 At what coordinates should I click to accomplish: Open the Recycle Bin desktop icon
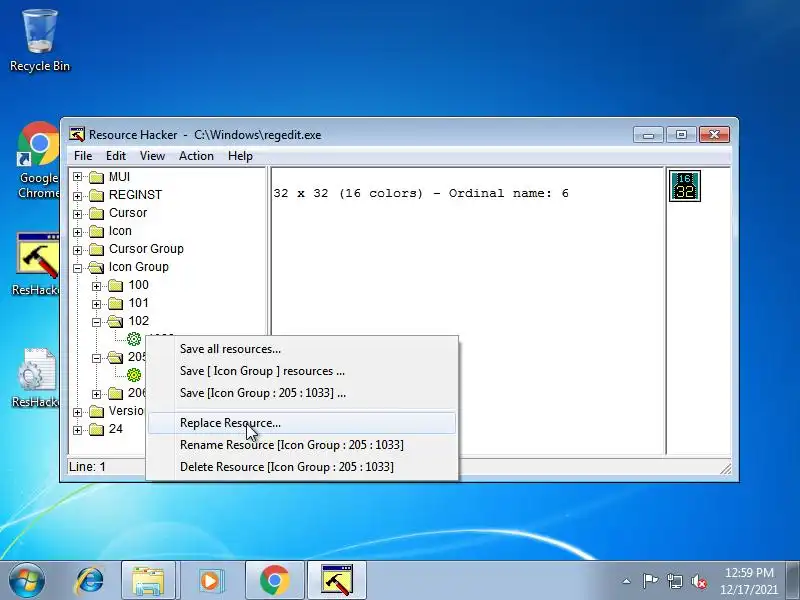39,41
